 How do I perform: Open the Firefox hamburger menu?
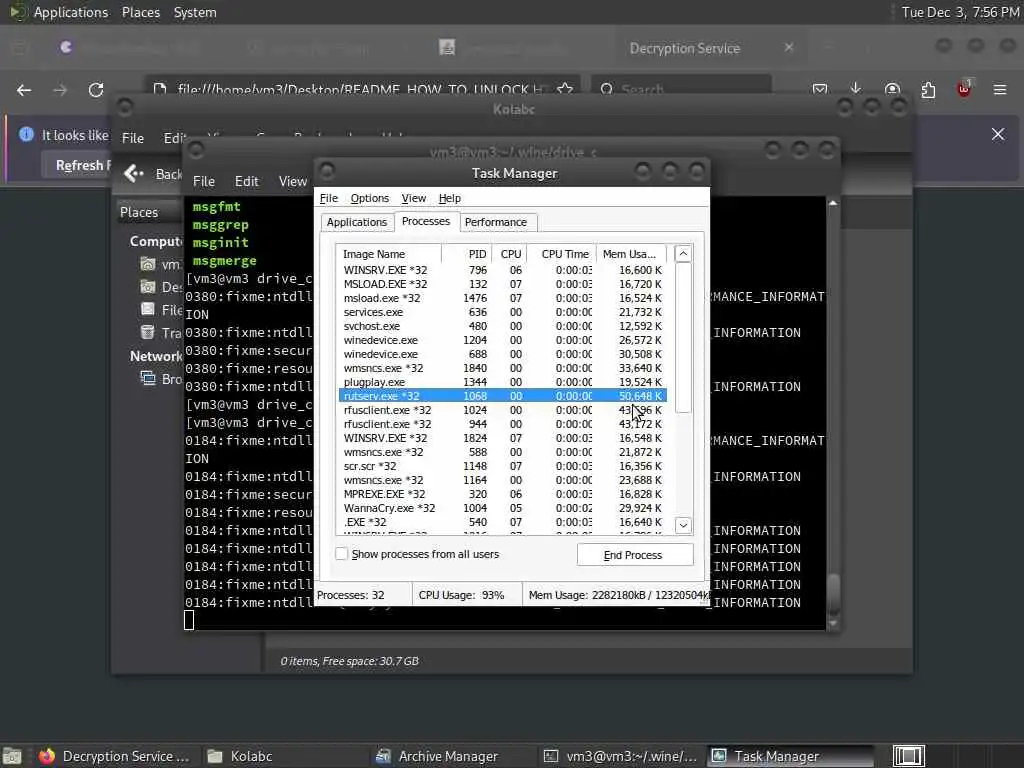tap(1000, 90)
